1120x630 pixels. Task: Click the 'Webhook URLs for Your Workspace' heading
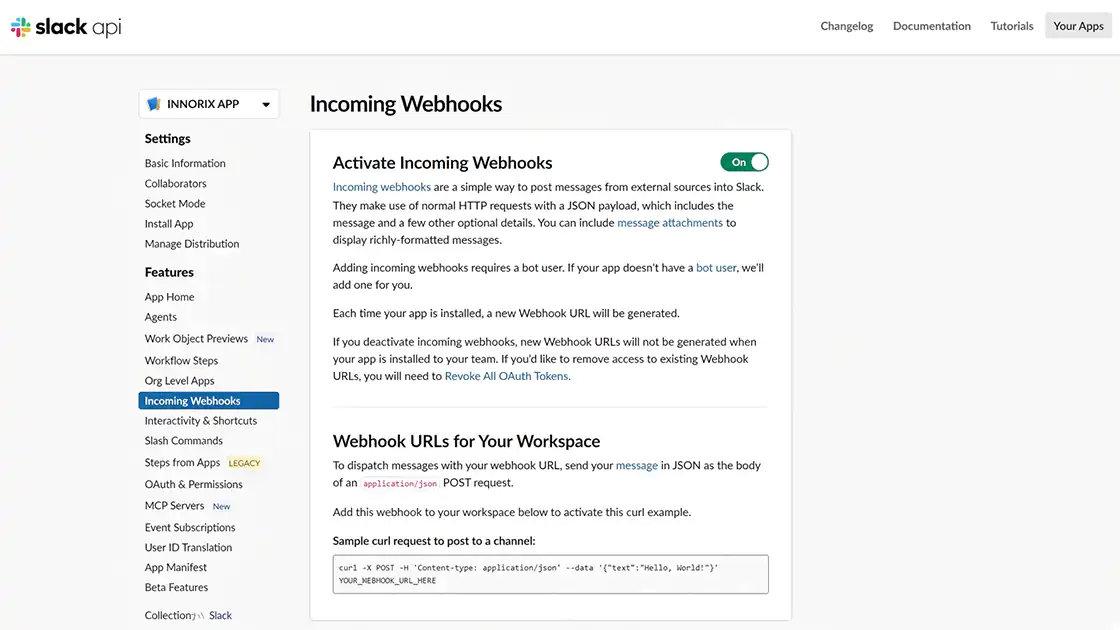pos(466,441)
